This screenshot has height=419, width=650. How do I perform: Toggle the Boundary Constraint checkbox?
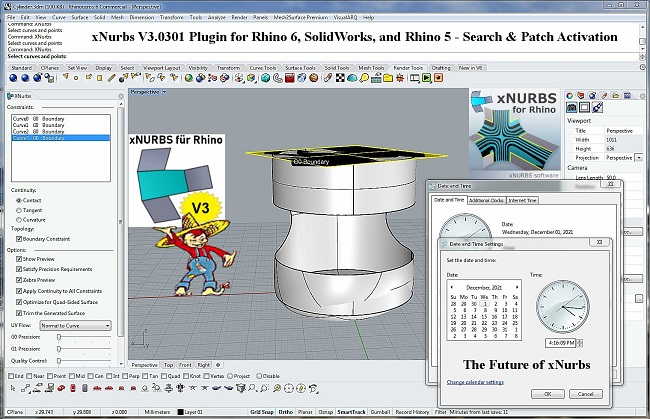pos(19,239)
